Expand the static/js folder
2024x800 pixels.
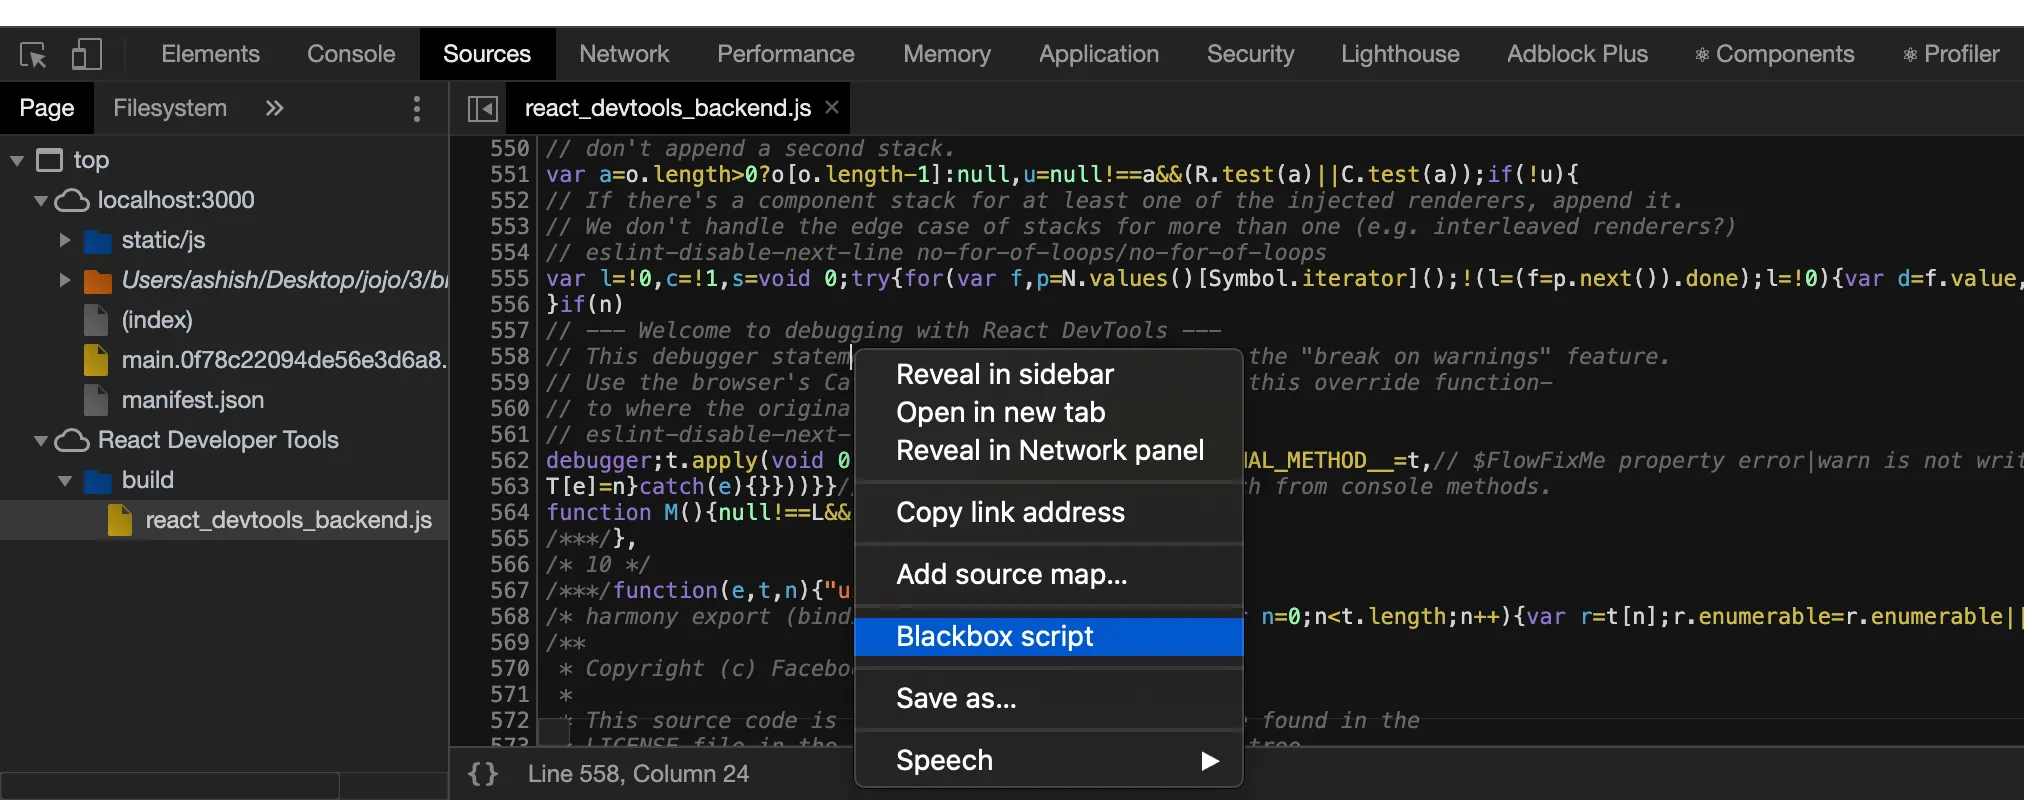pos(65,240)
